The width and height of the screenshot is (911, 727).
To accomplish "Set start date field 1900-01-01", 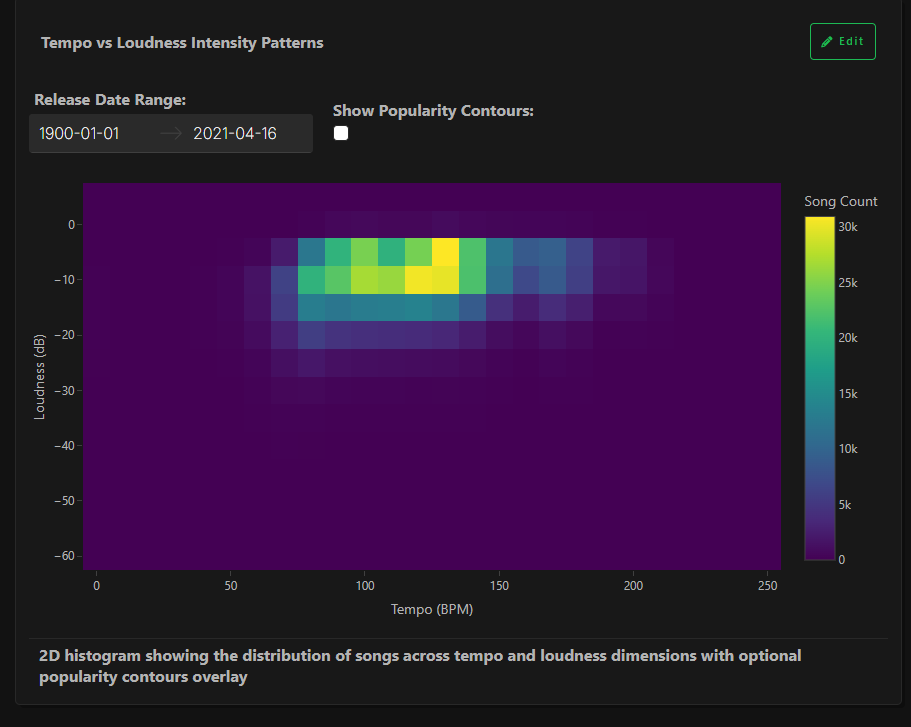I will tap(80, 134).
